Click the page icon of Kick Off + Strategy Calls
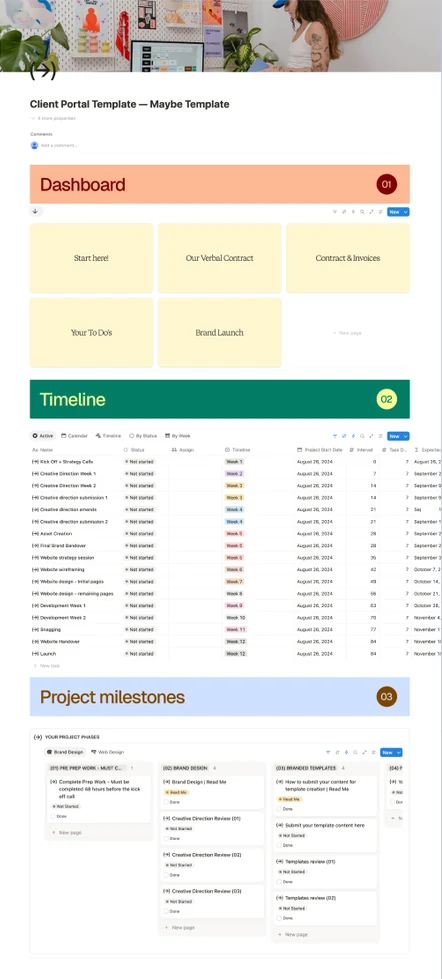This screenshot has width=442, height=979. pyautogui.click(x=35, y=461)
